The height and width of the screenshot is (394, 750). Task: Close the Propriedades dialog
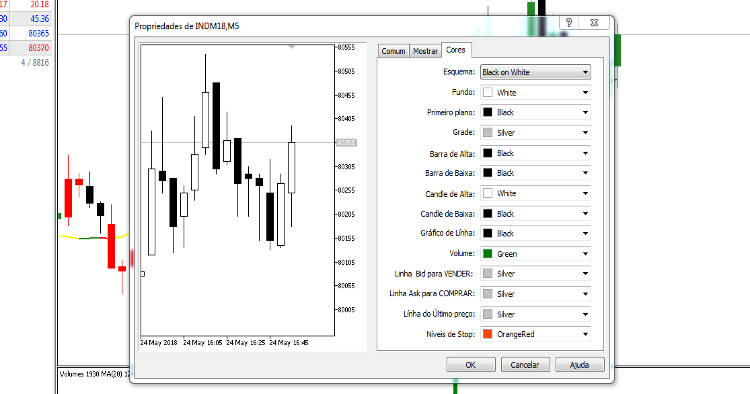(594, 22)
